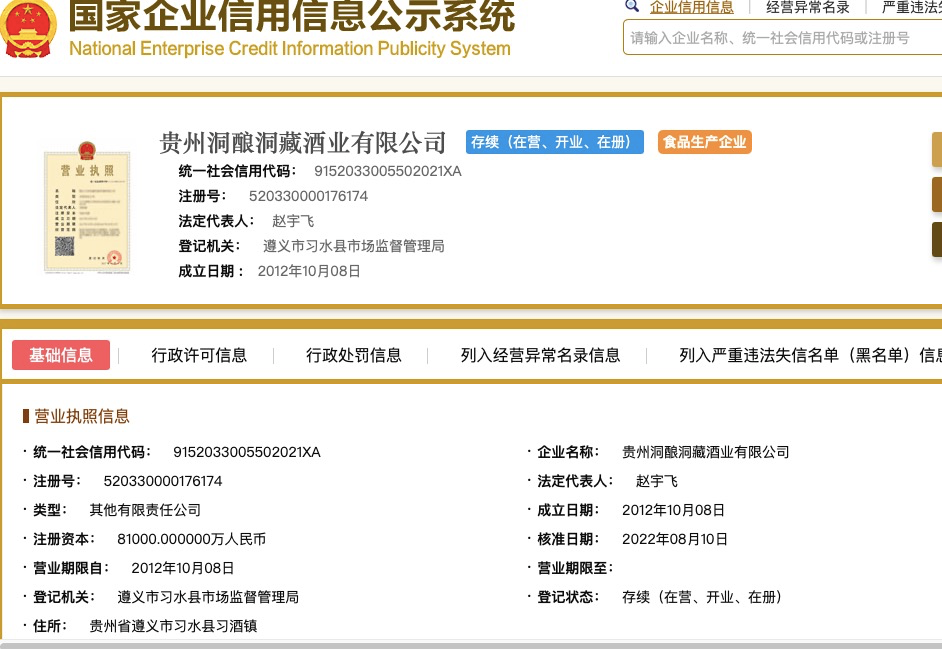Switch to the 行政处罚信息 tab

354,355
